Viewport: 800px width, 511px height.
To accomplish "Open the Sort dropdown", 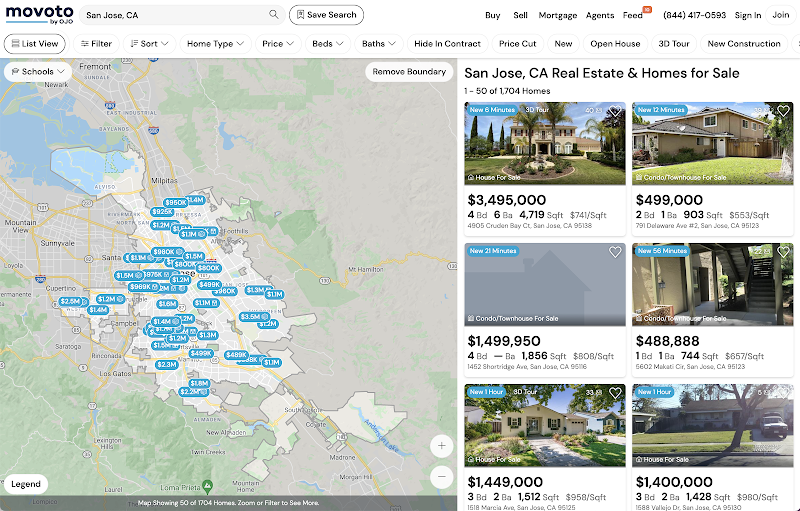I will coord(149,44).
